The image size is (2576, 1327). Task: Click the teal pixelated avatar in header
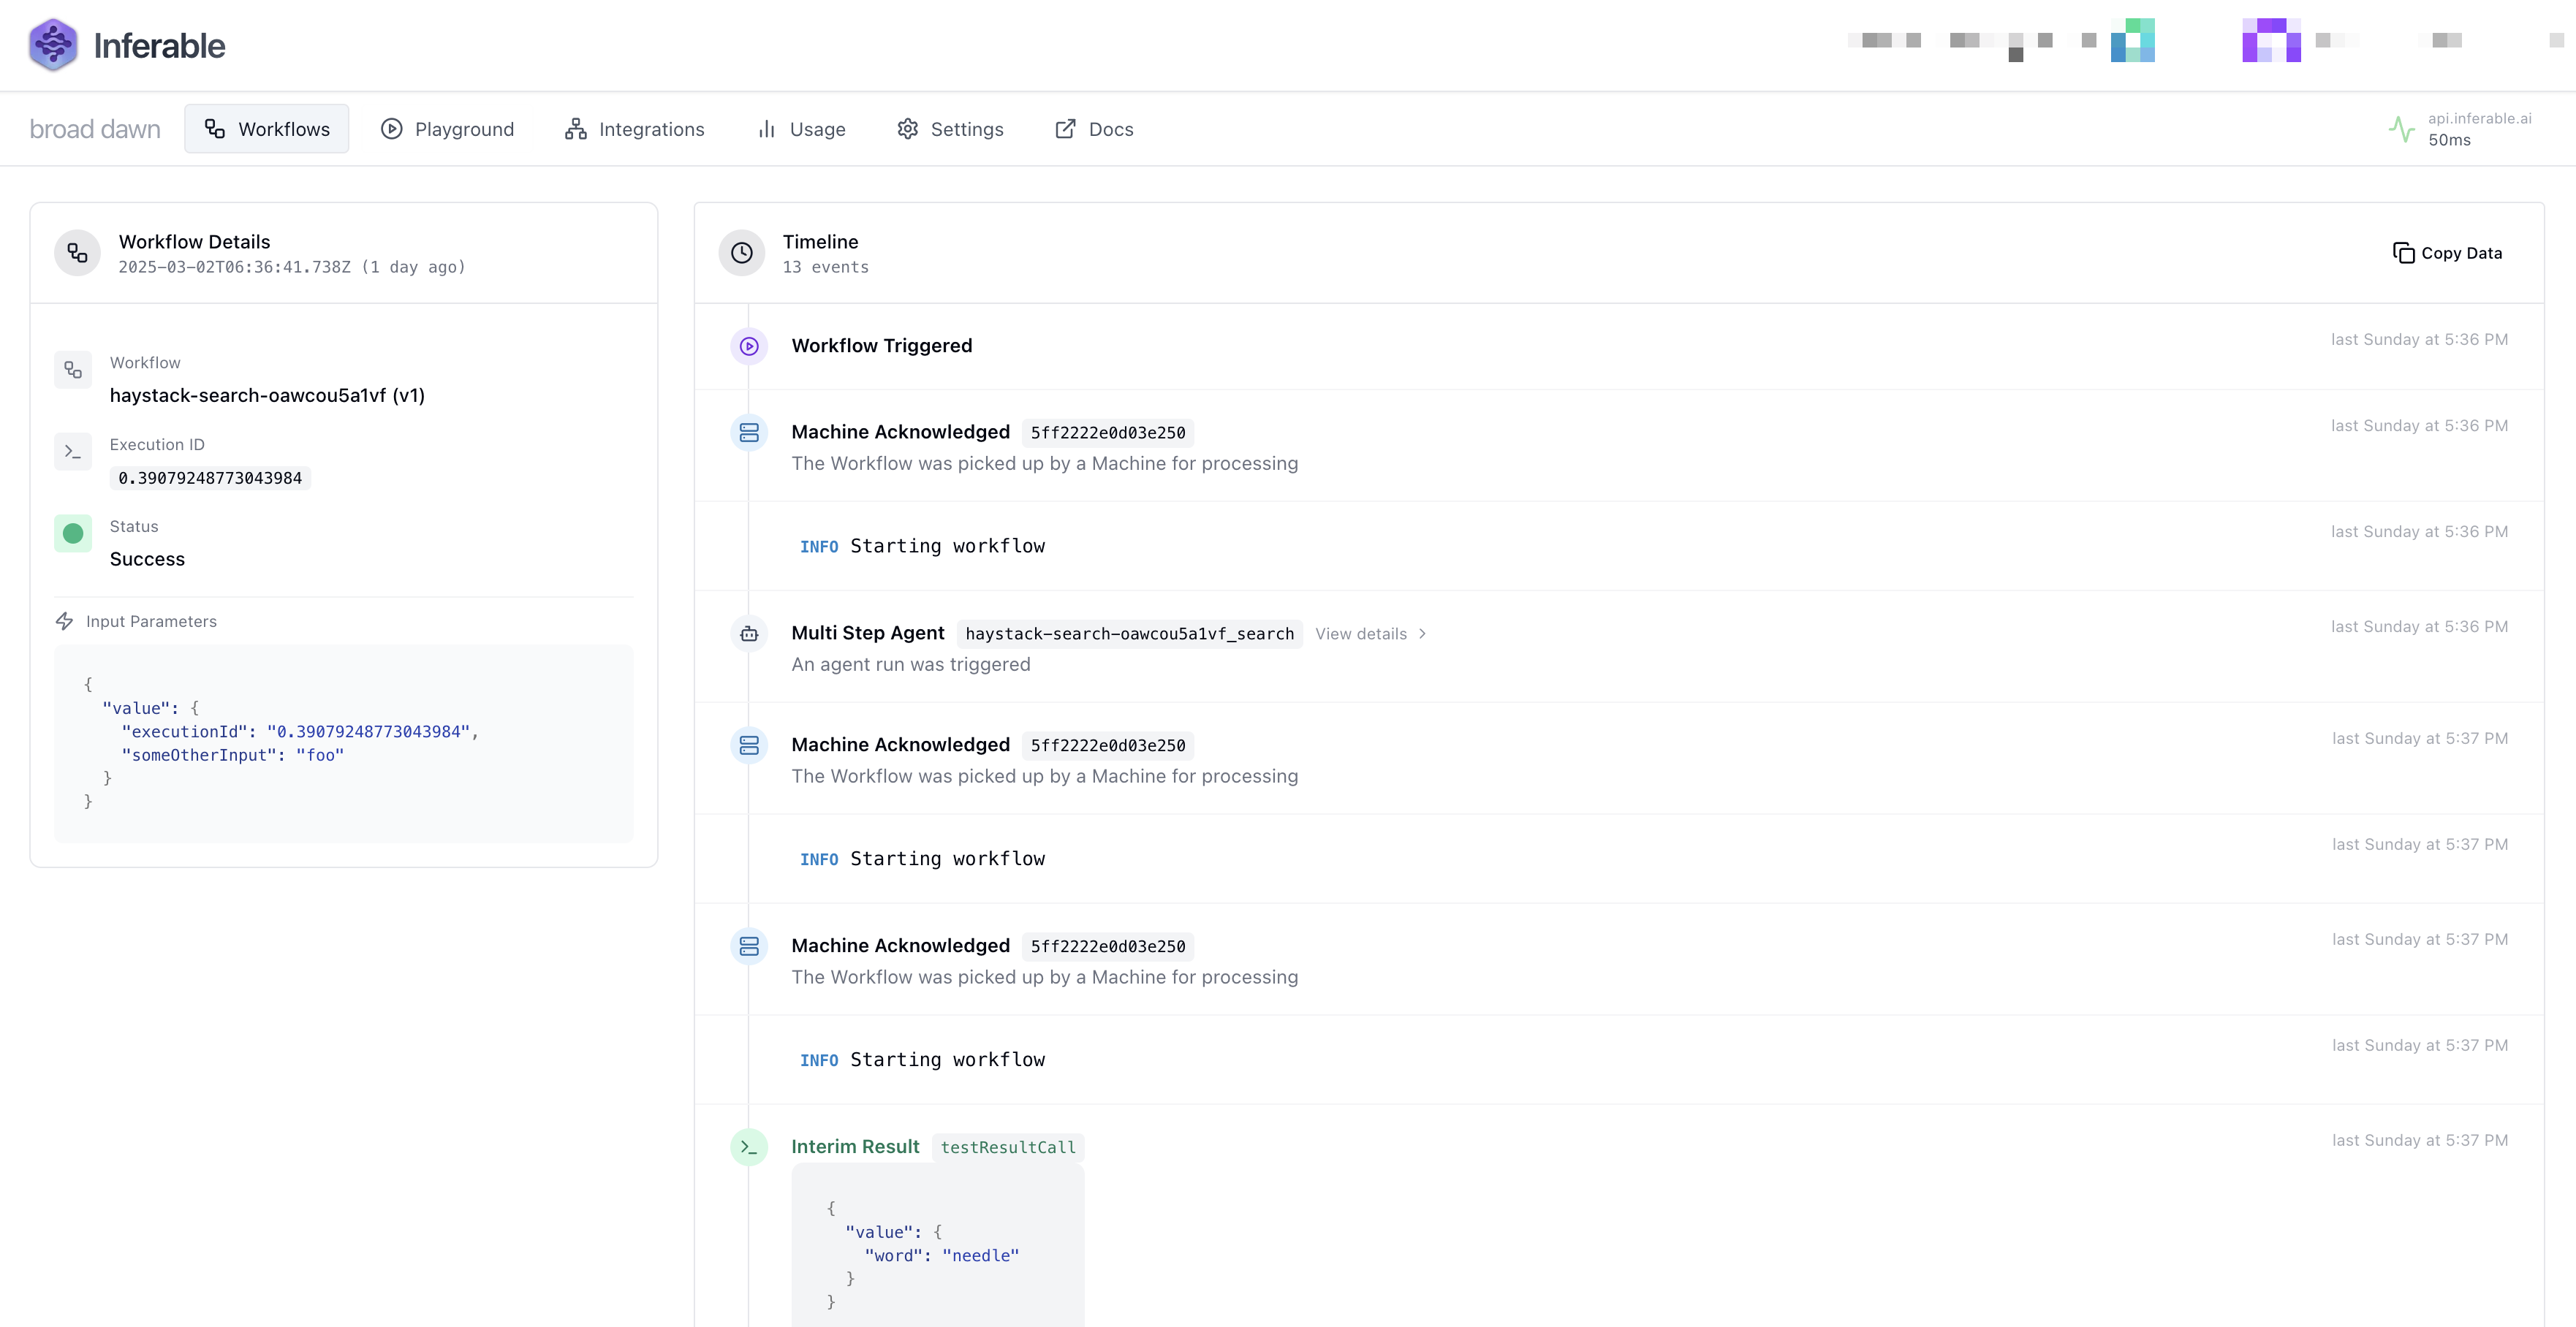2133,40
